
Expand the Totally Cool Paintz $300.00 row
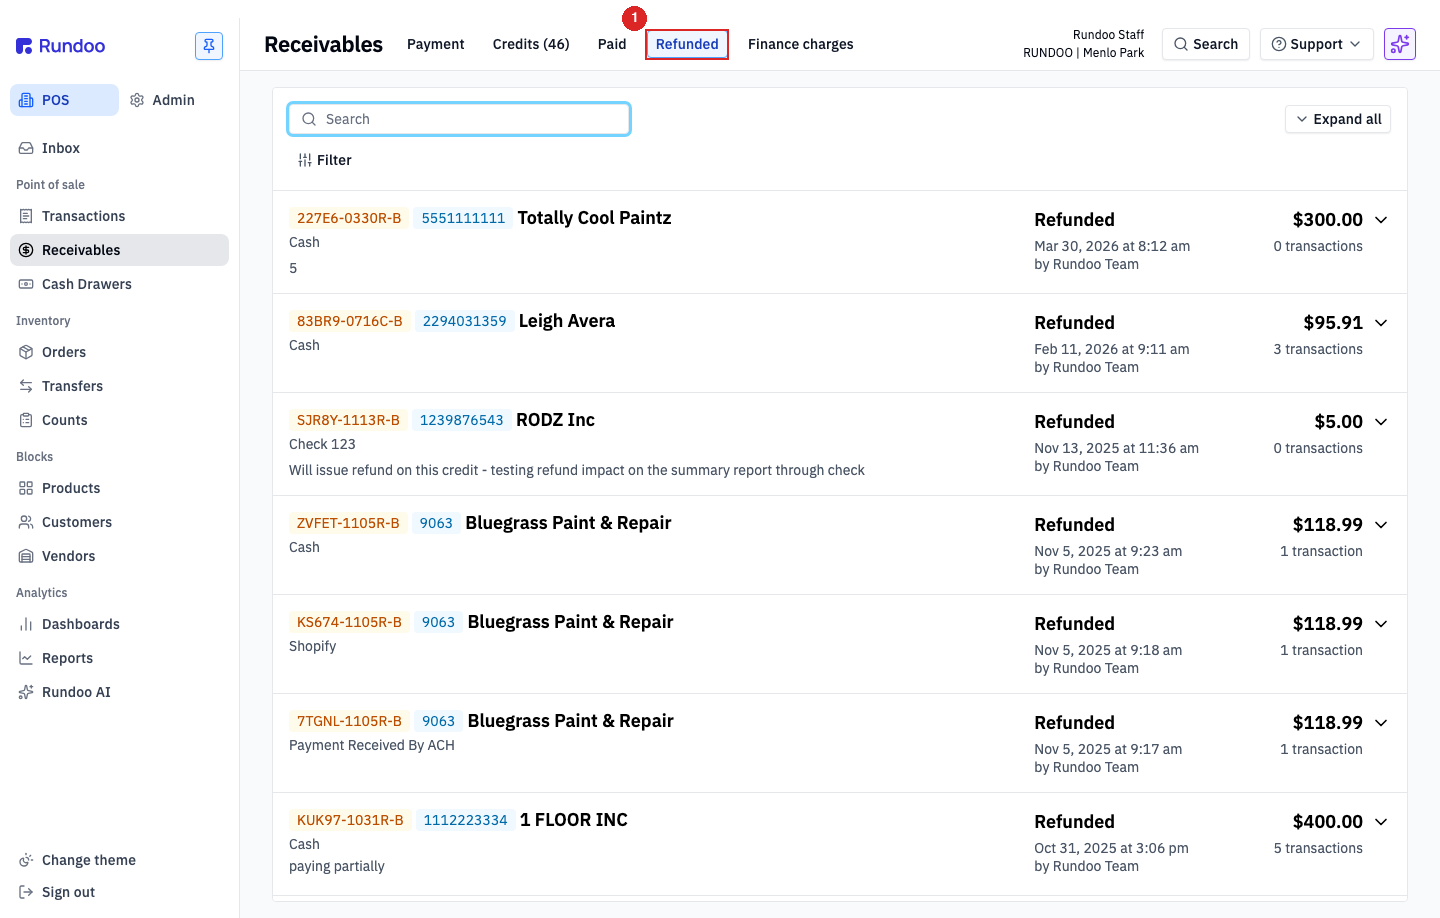coord(1381,220)
